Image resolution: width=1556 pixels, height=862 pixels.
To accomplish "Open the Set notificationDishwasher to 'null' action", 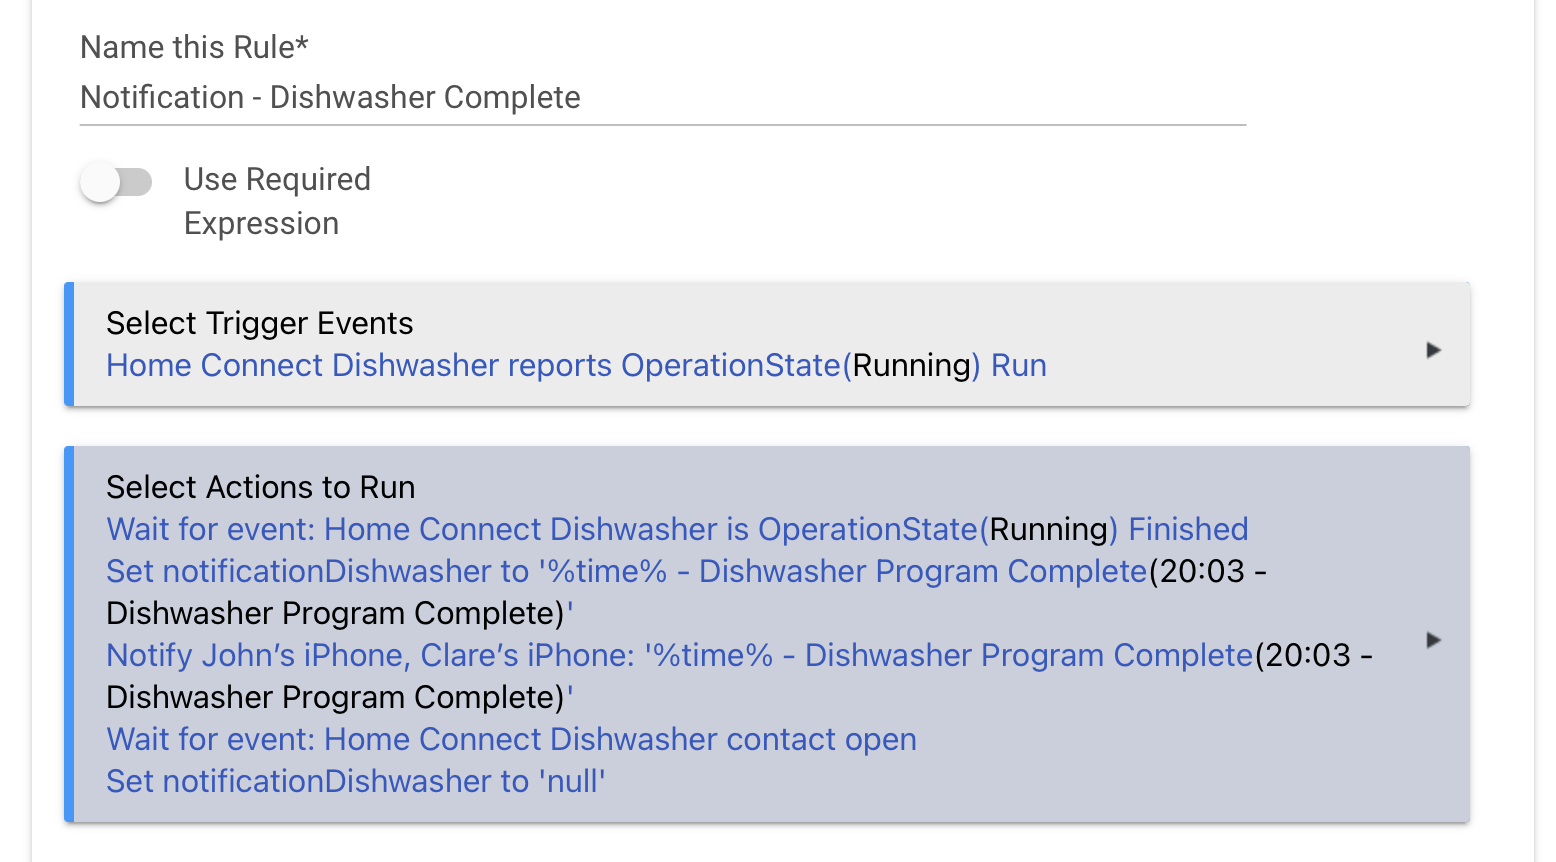I will click(x=356, y=782).
